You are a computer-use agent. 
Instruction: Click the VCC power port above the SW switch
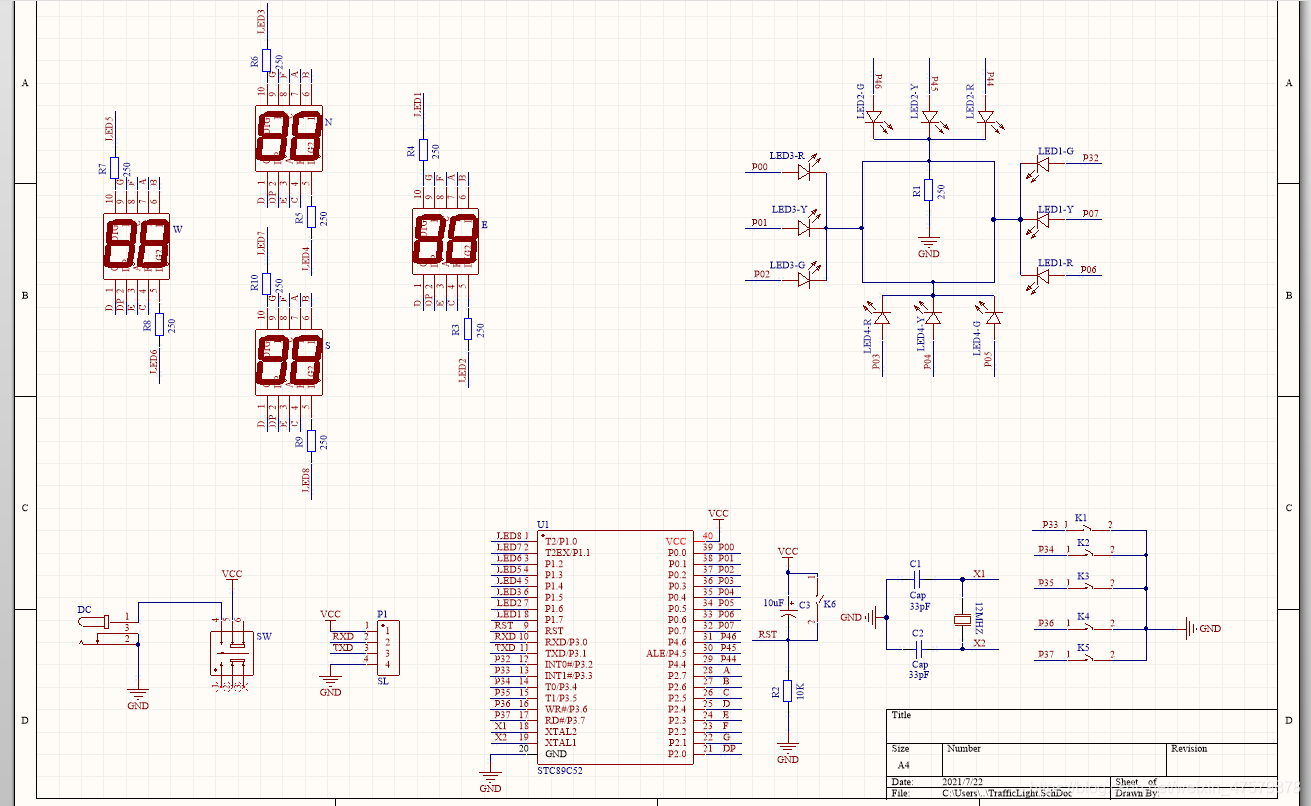[x=232, y=575]
